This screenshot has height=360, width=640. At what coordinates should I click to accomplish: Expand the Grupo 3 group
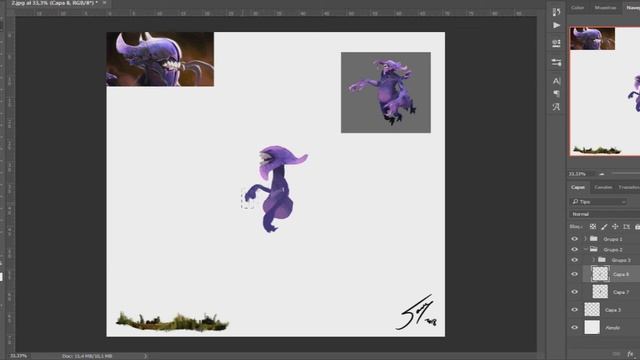[593, 260]
